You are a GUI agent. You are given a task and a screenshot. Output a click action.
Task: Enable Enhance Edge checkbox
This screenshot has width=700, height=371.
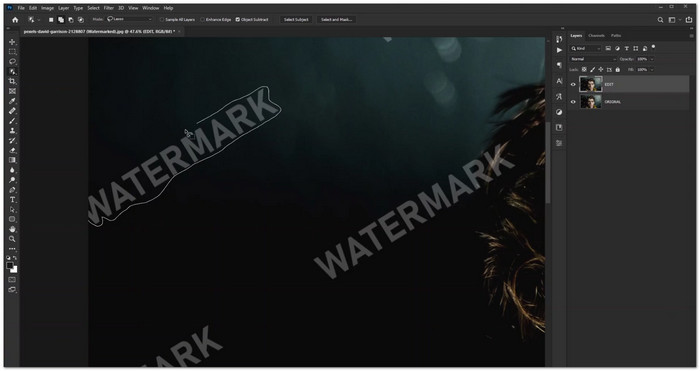tap(203, 20)
